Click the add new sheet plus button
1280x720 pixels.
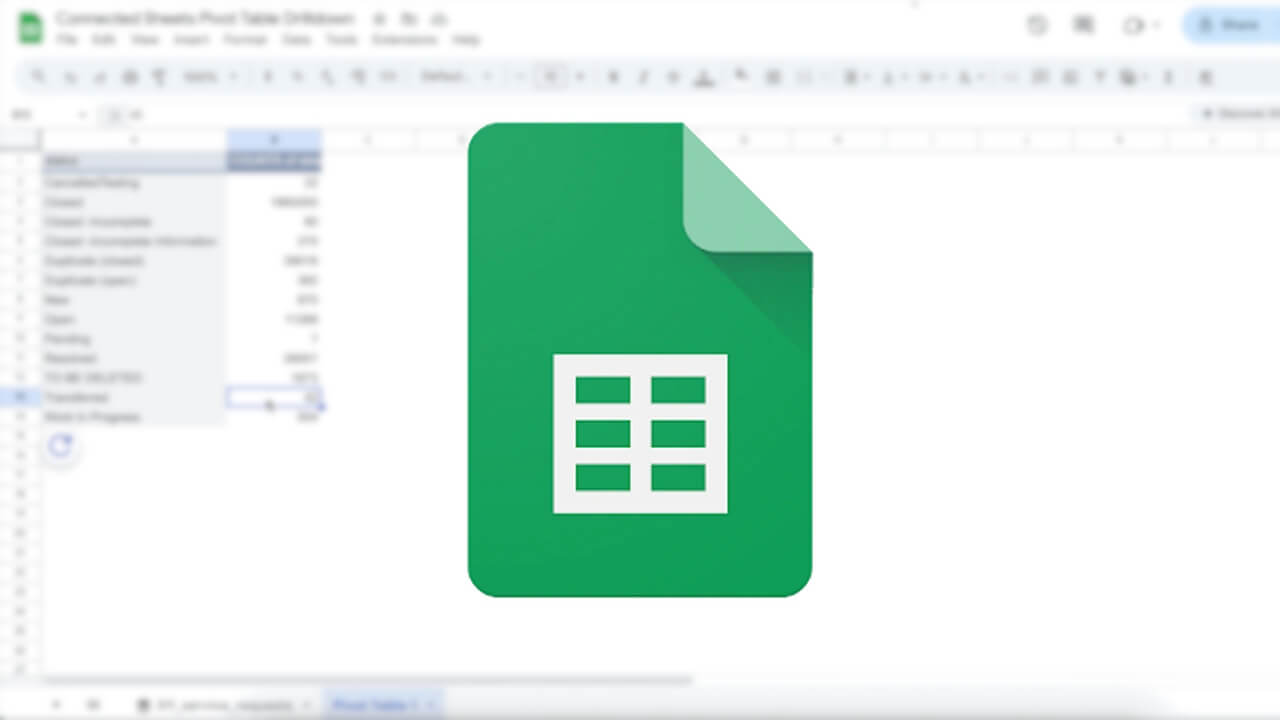[x=56, y=705]
